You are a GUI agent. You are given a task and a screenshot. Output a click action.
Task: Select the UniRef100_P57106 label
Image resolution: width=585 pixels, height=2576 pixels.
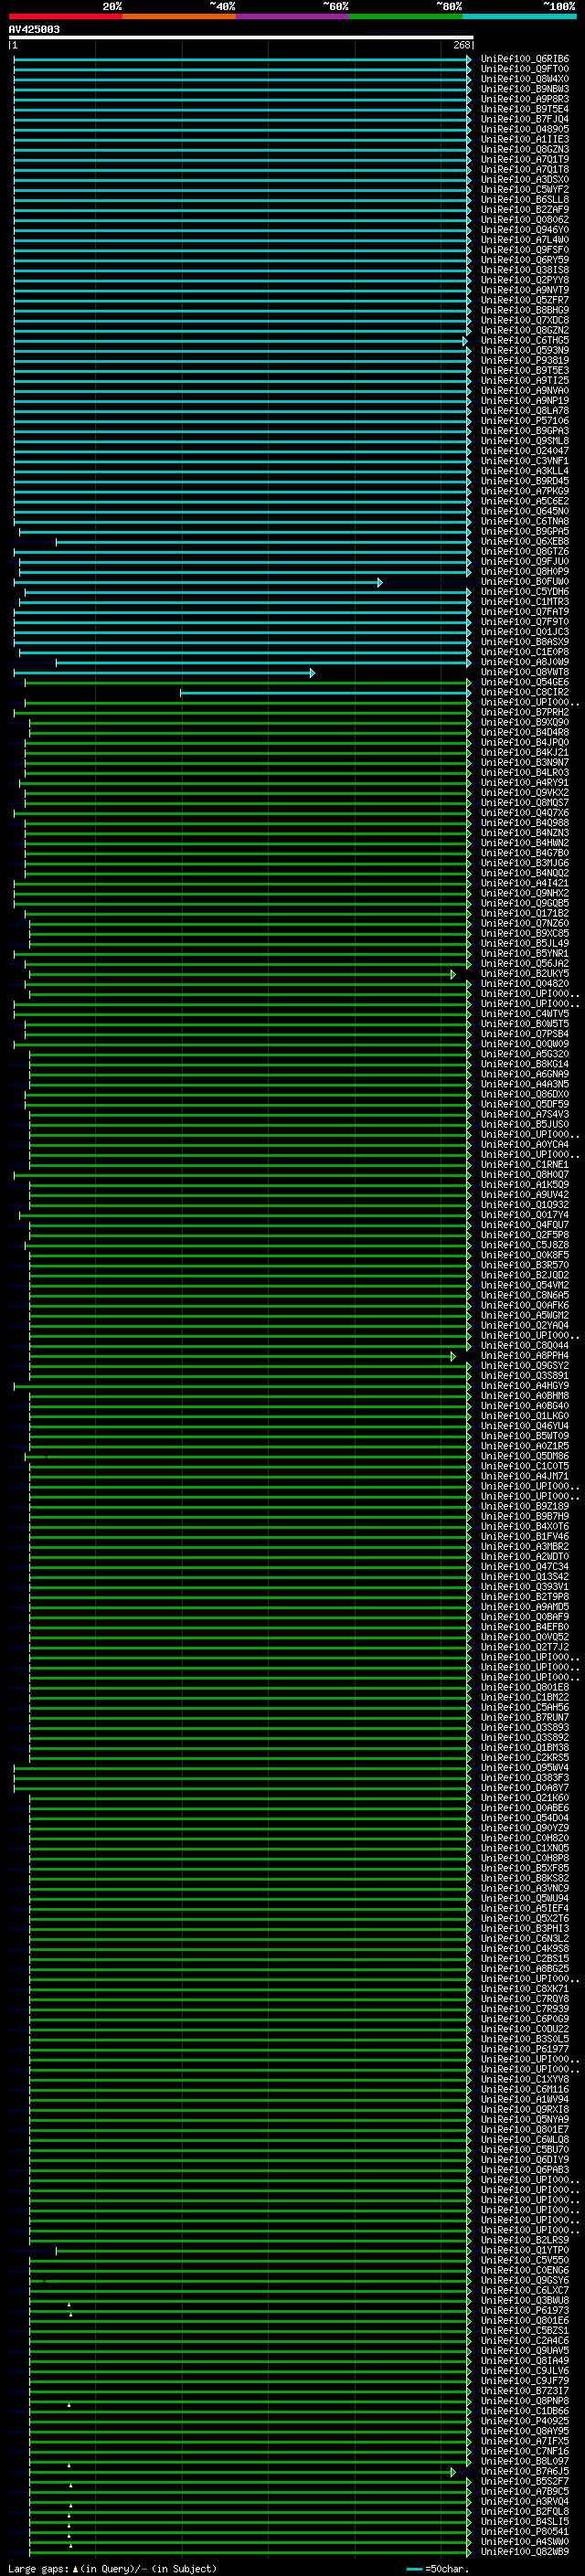click(x=525, y=421)
